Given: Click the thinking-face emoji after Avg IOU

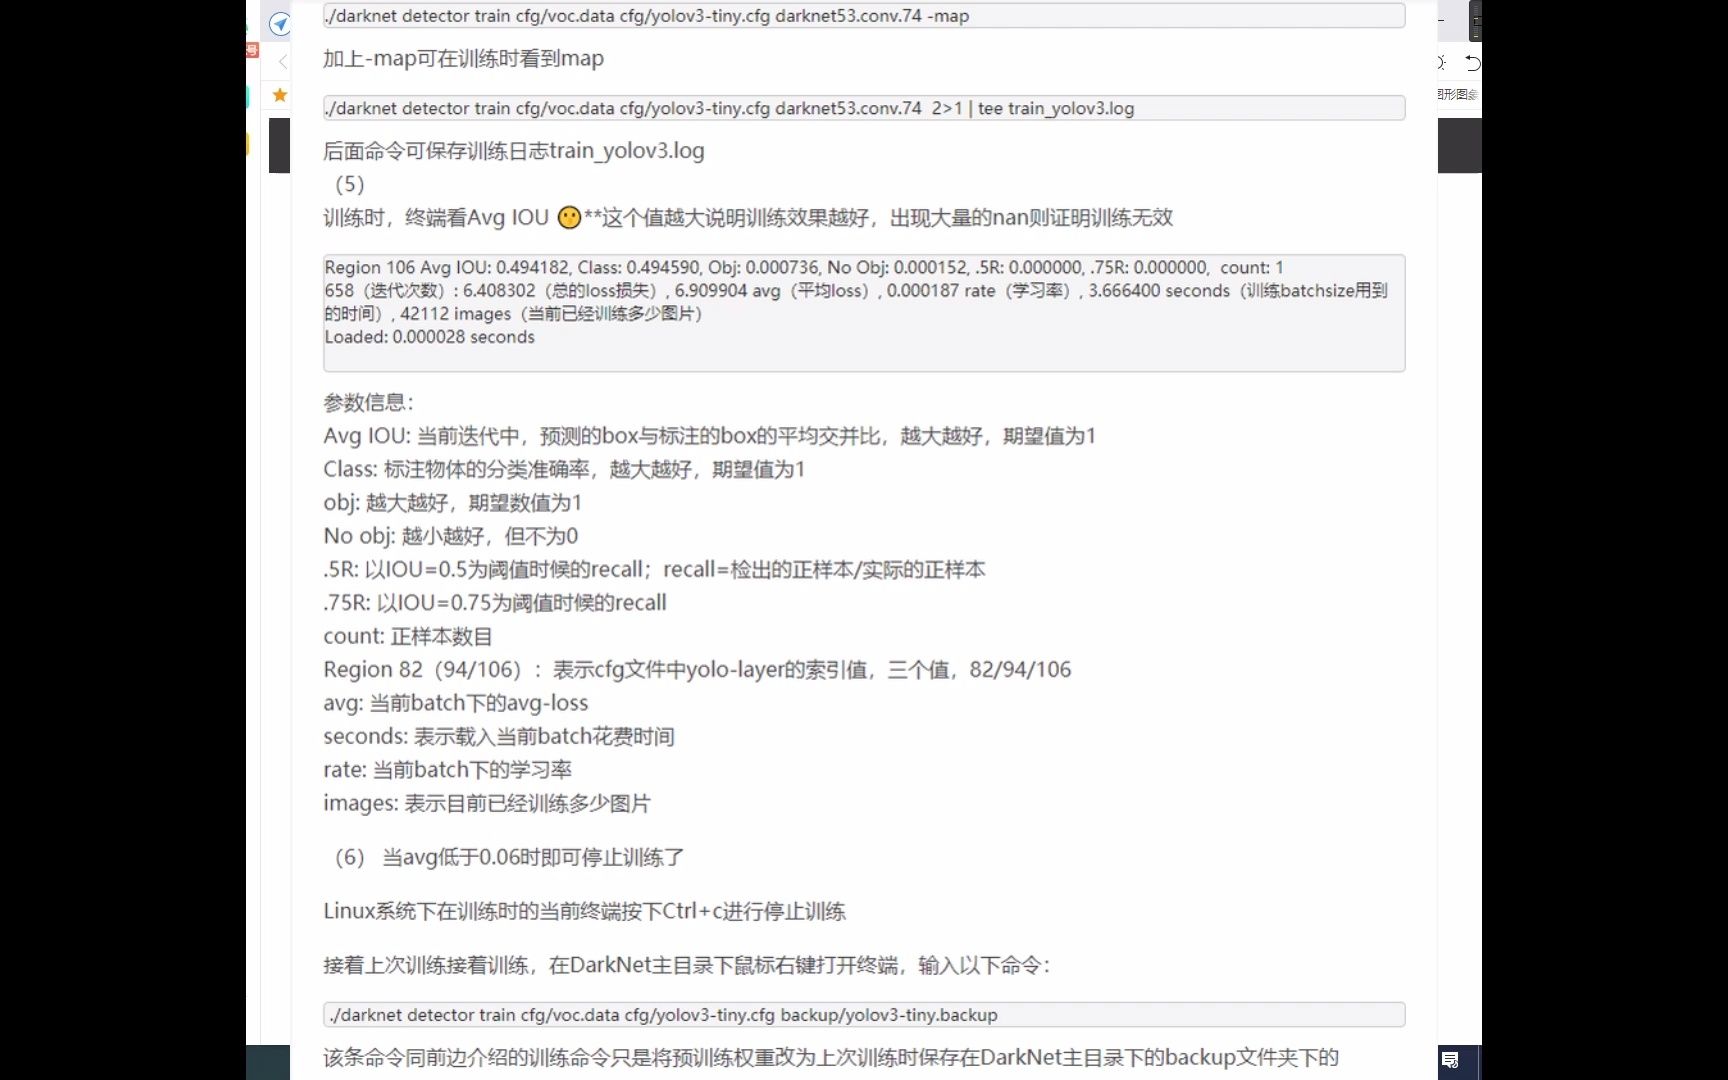Looking at the screenshot, I should [x=569, y=217].
